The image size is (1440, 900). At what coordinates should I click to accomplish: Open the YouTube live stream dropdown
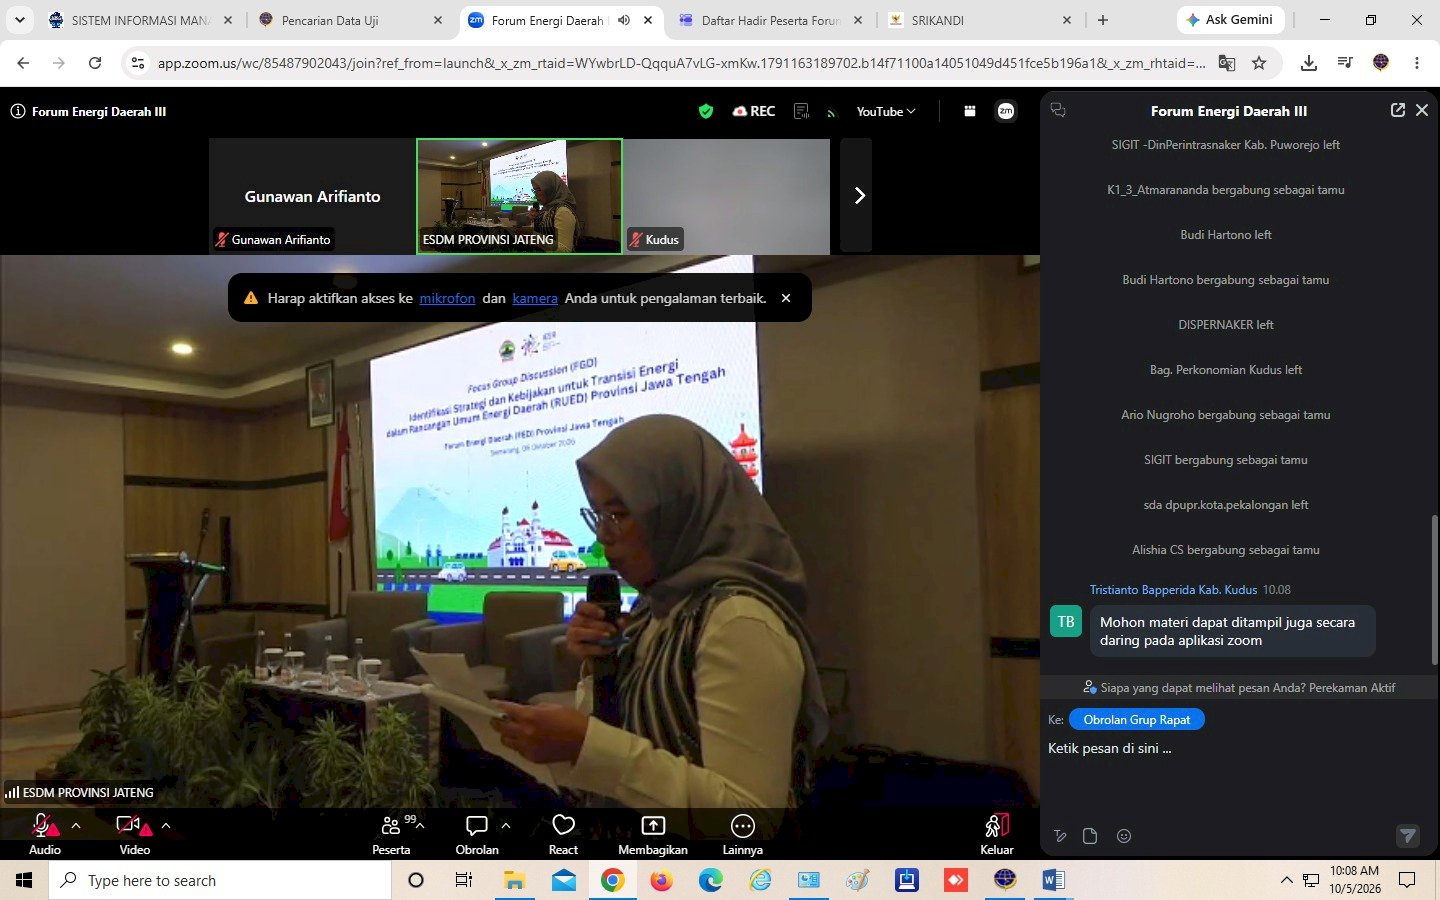click(x=886, y=112)
